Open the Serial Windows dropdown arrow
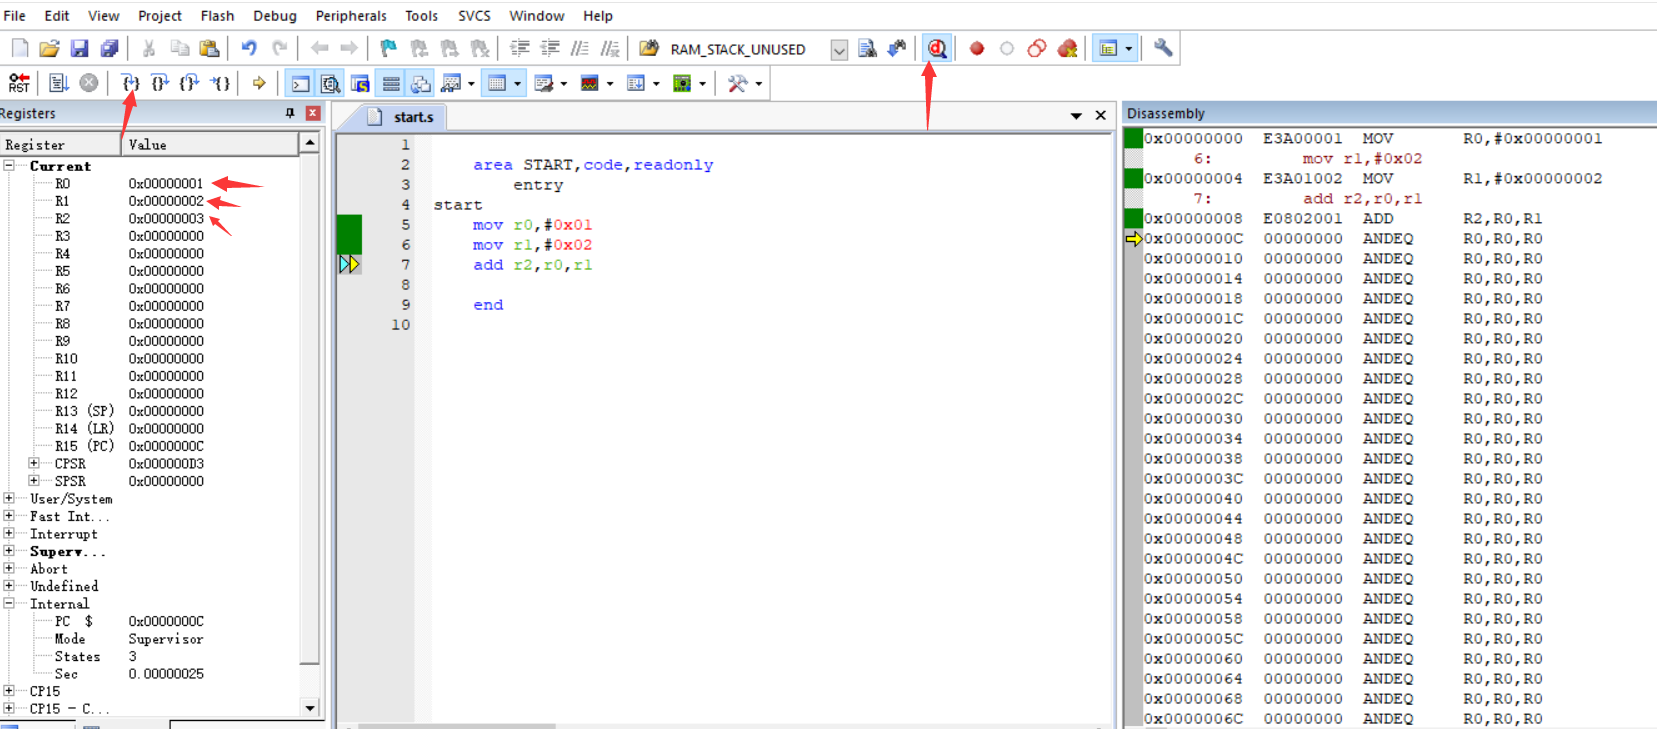The height and width of the screenshot is (729, 1657). tap(564, 84)
